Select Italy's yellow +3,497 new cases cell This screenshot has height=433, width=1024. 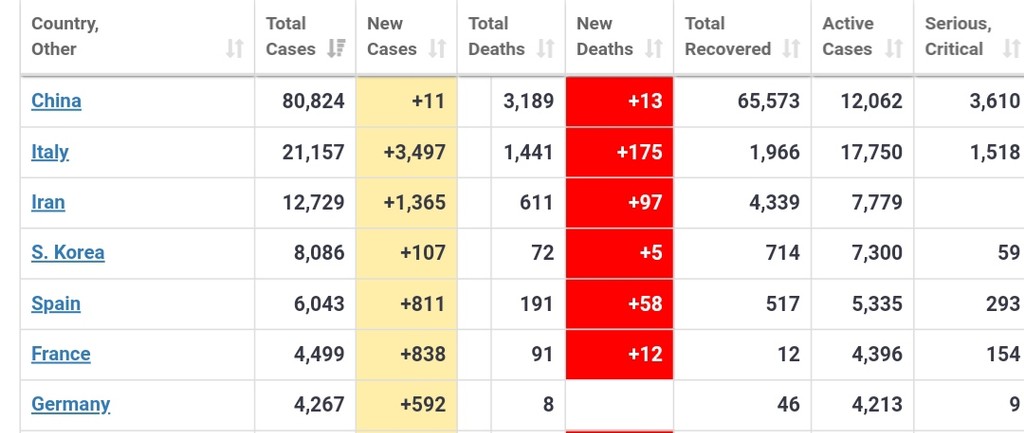[406, 152]
